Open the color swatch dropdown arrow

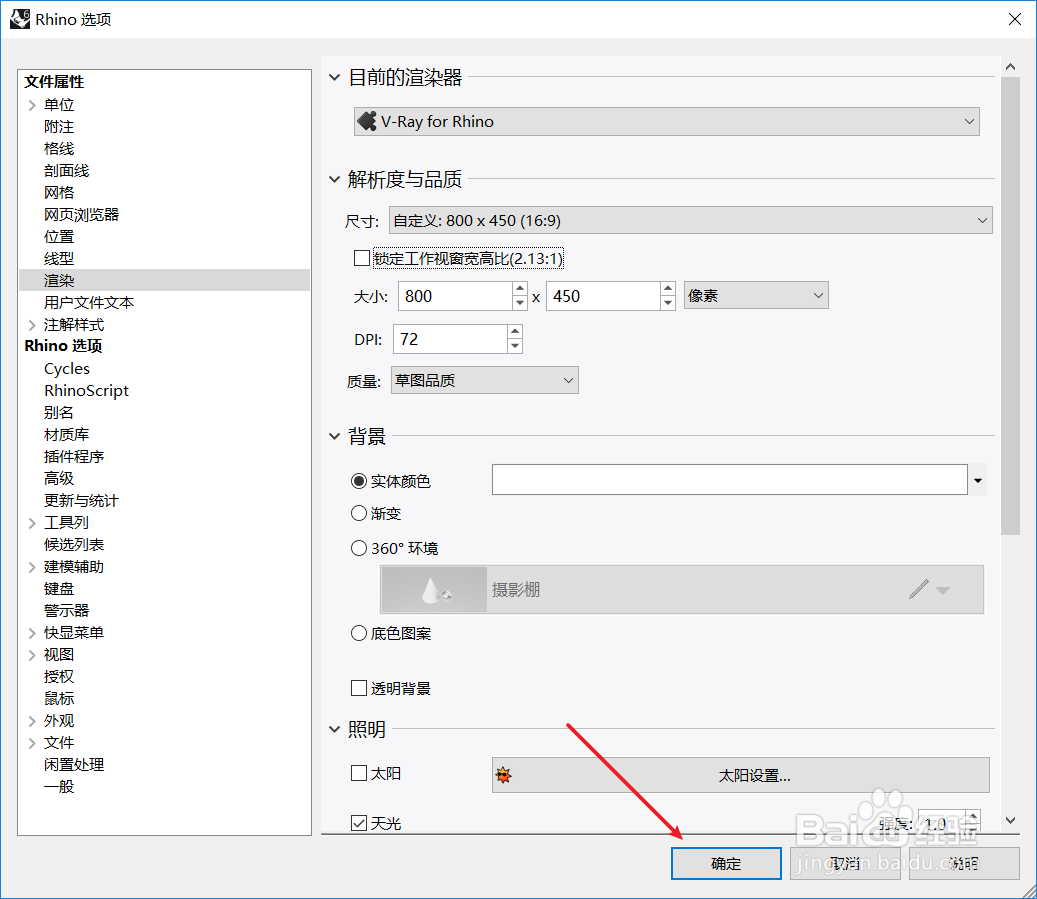tap(977, 480)
